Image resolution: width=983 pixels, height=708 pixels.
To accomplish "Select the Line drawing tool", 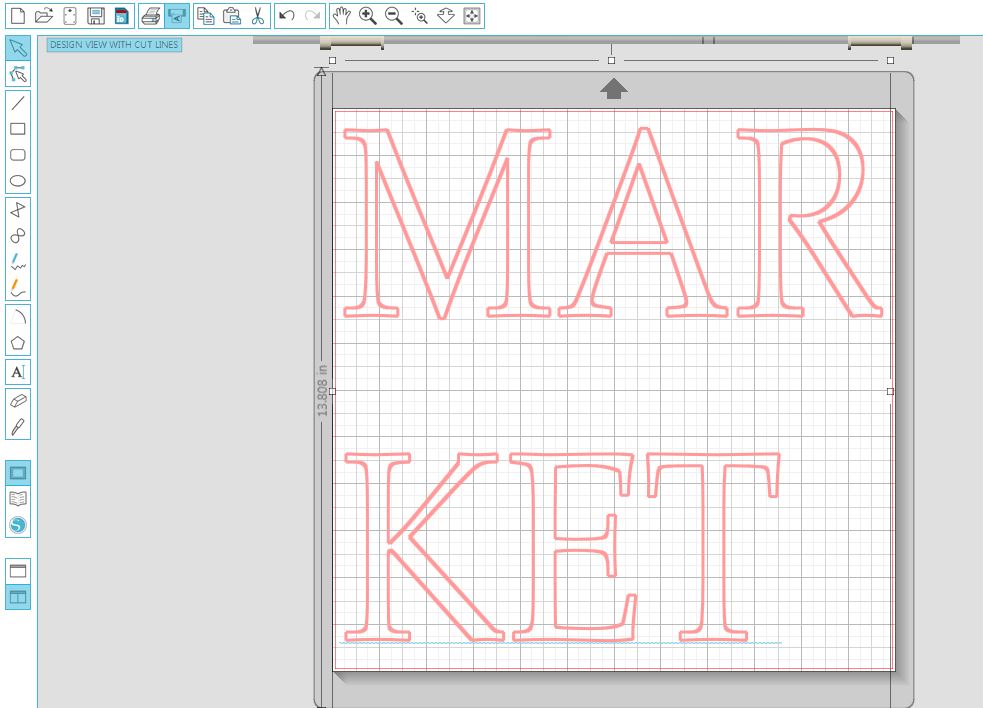I will click(x=18, y=103).
